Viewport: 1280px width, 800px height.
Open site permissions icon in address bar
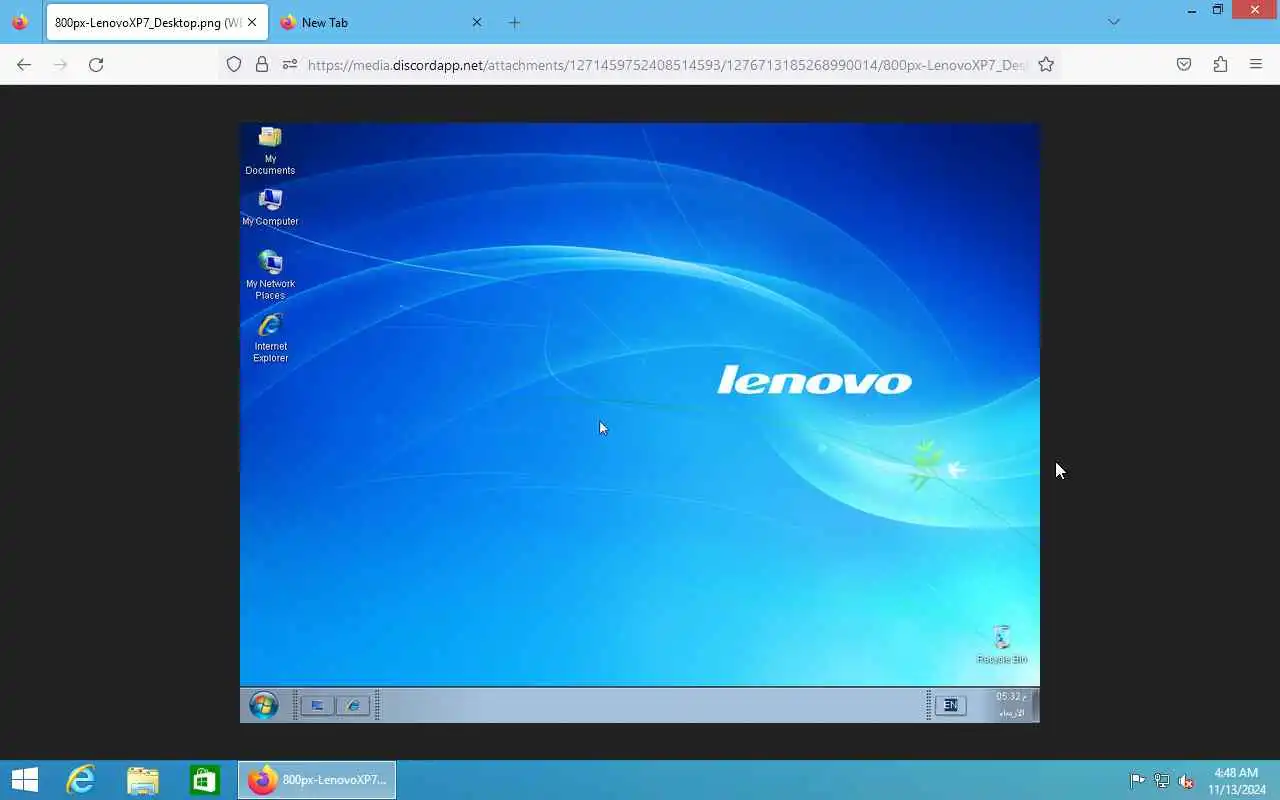[x=290, y=64]
